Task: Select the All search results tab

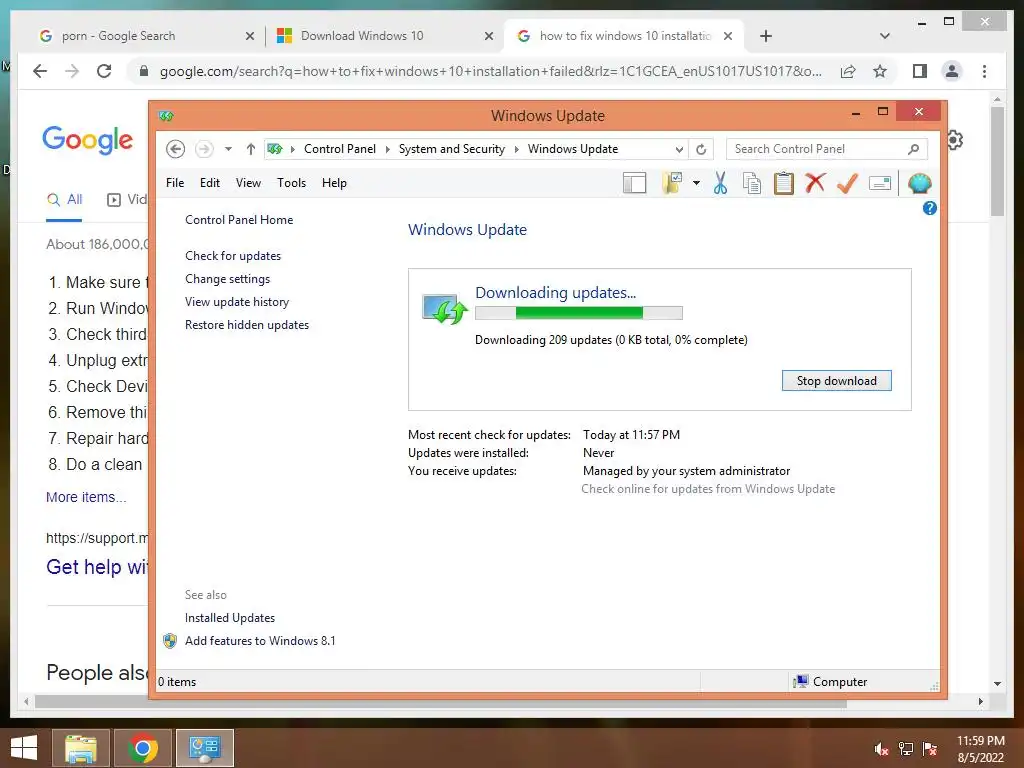Action: coord(65,199)
